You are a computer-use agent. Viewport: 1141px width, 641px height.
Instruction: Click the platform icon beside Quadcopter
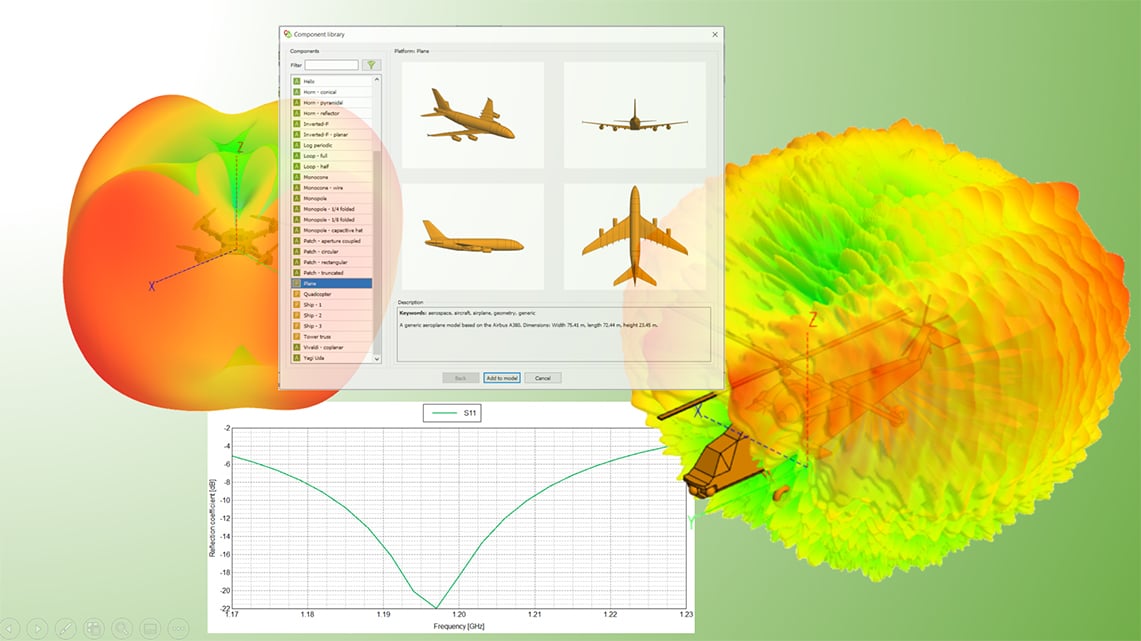(296, 293)
